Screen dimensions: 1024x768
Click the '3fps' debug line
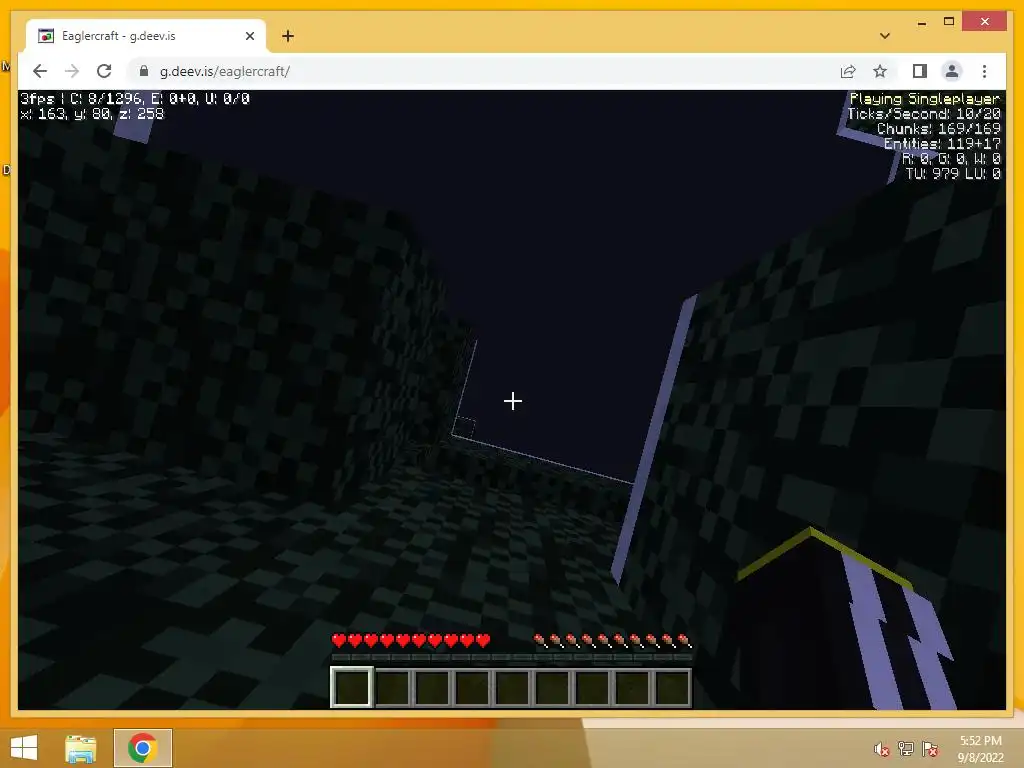pyautogui.click(x=135, y=99)
